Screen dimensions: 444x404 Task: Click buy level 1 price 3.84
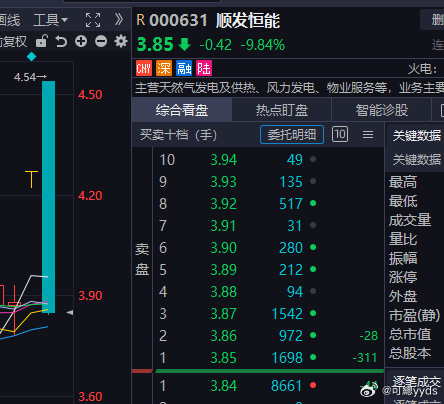(x=224, y=386)
